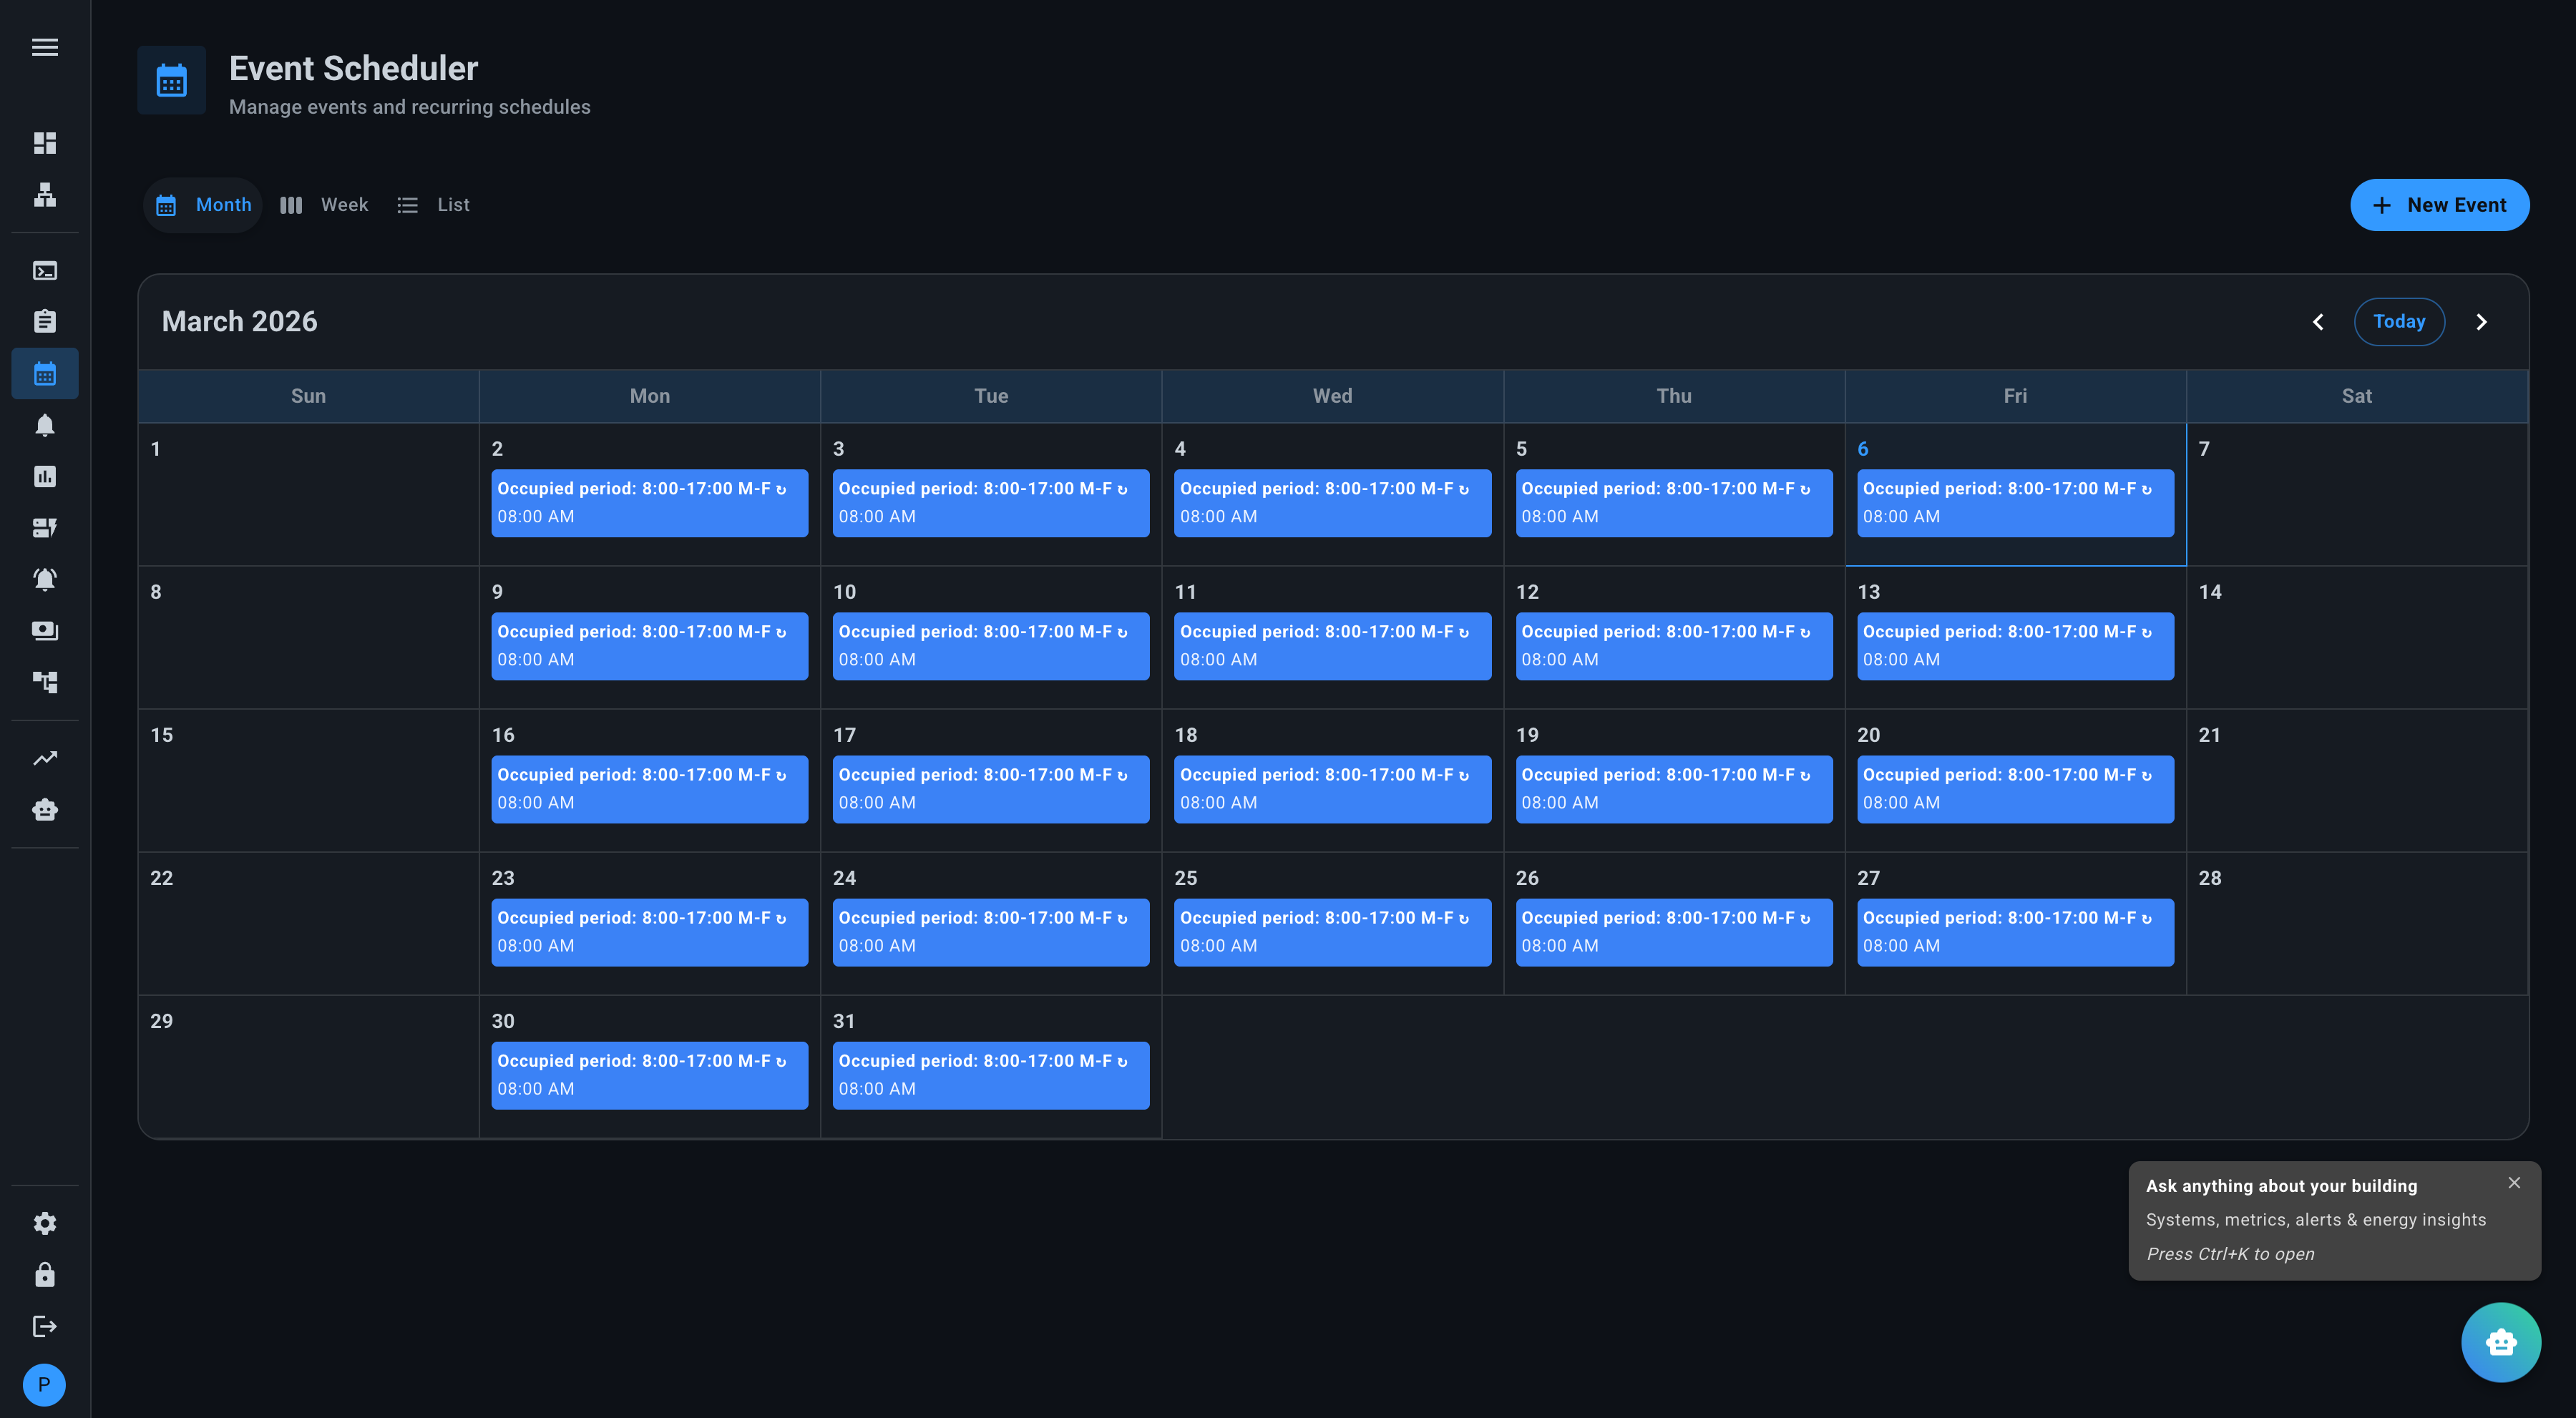The height and width of the screenshot is (1418, 2576).
Task: Dismiss the Ask anything popup
Action: (2515, 1183)
